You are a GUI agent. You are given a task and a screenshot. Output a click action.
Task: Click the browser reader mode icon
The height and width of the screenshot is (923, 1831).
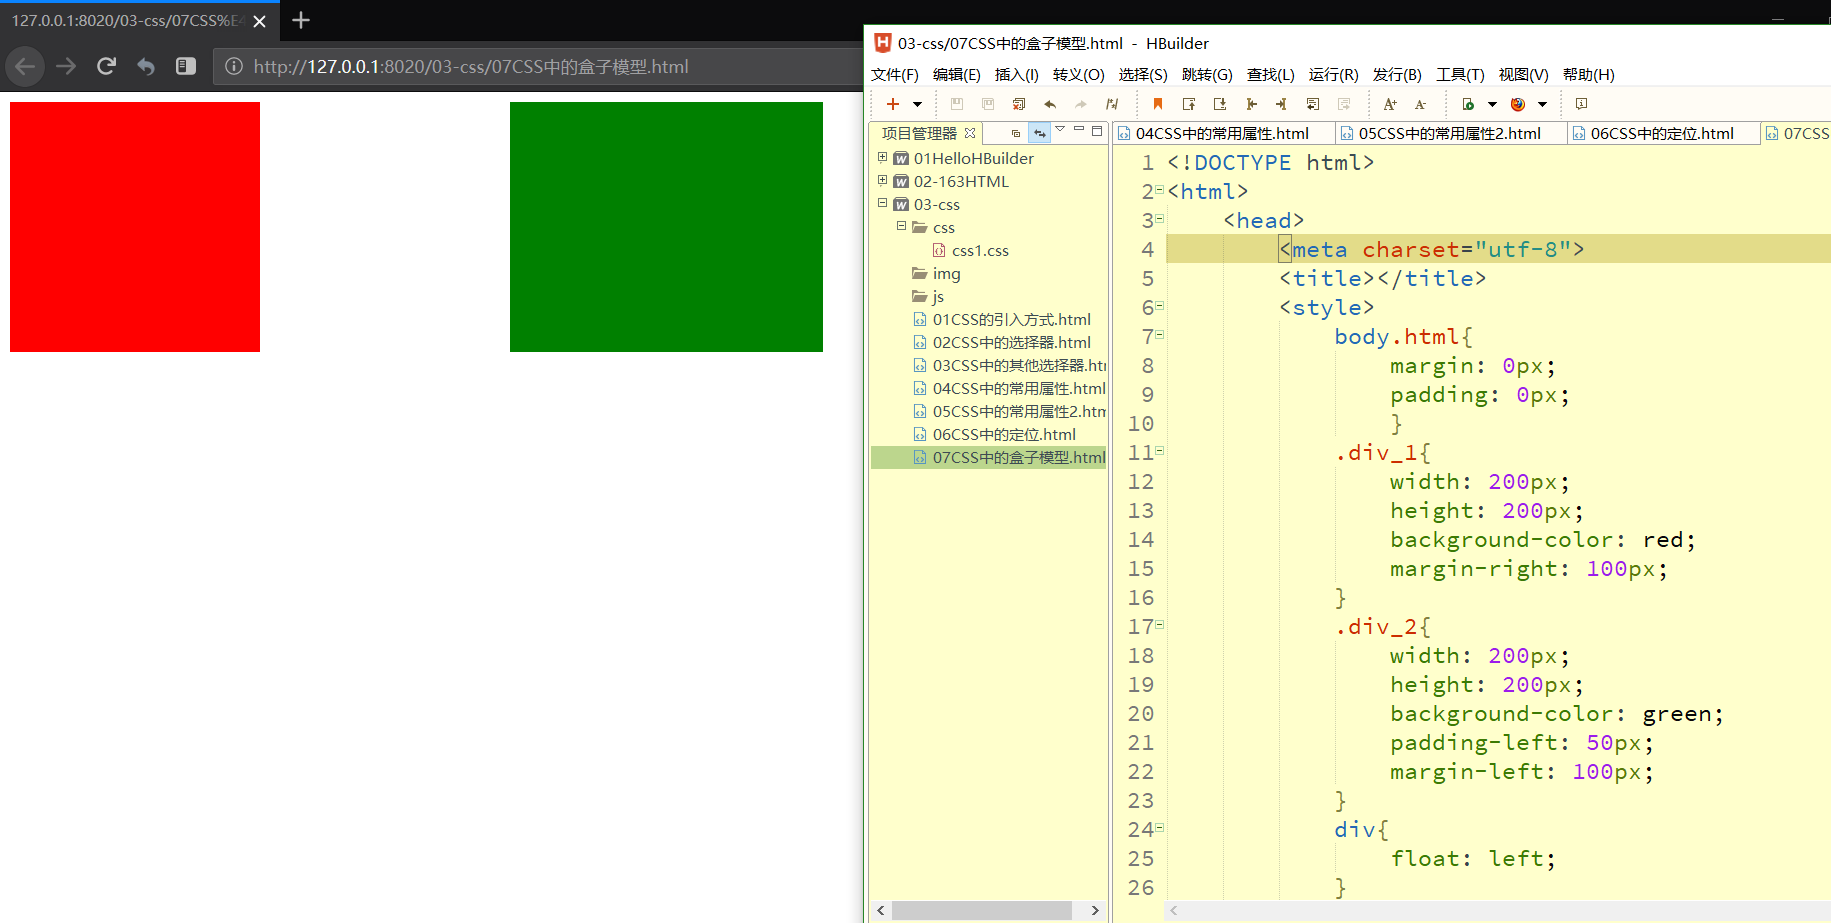click(186, 66)
